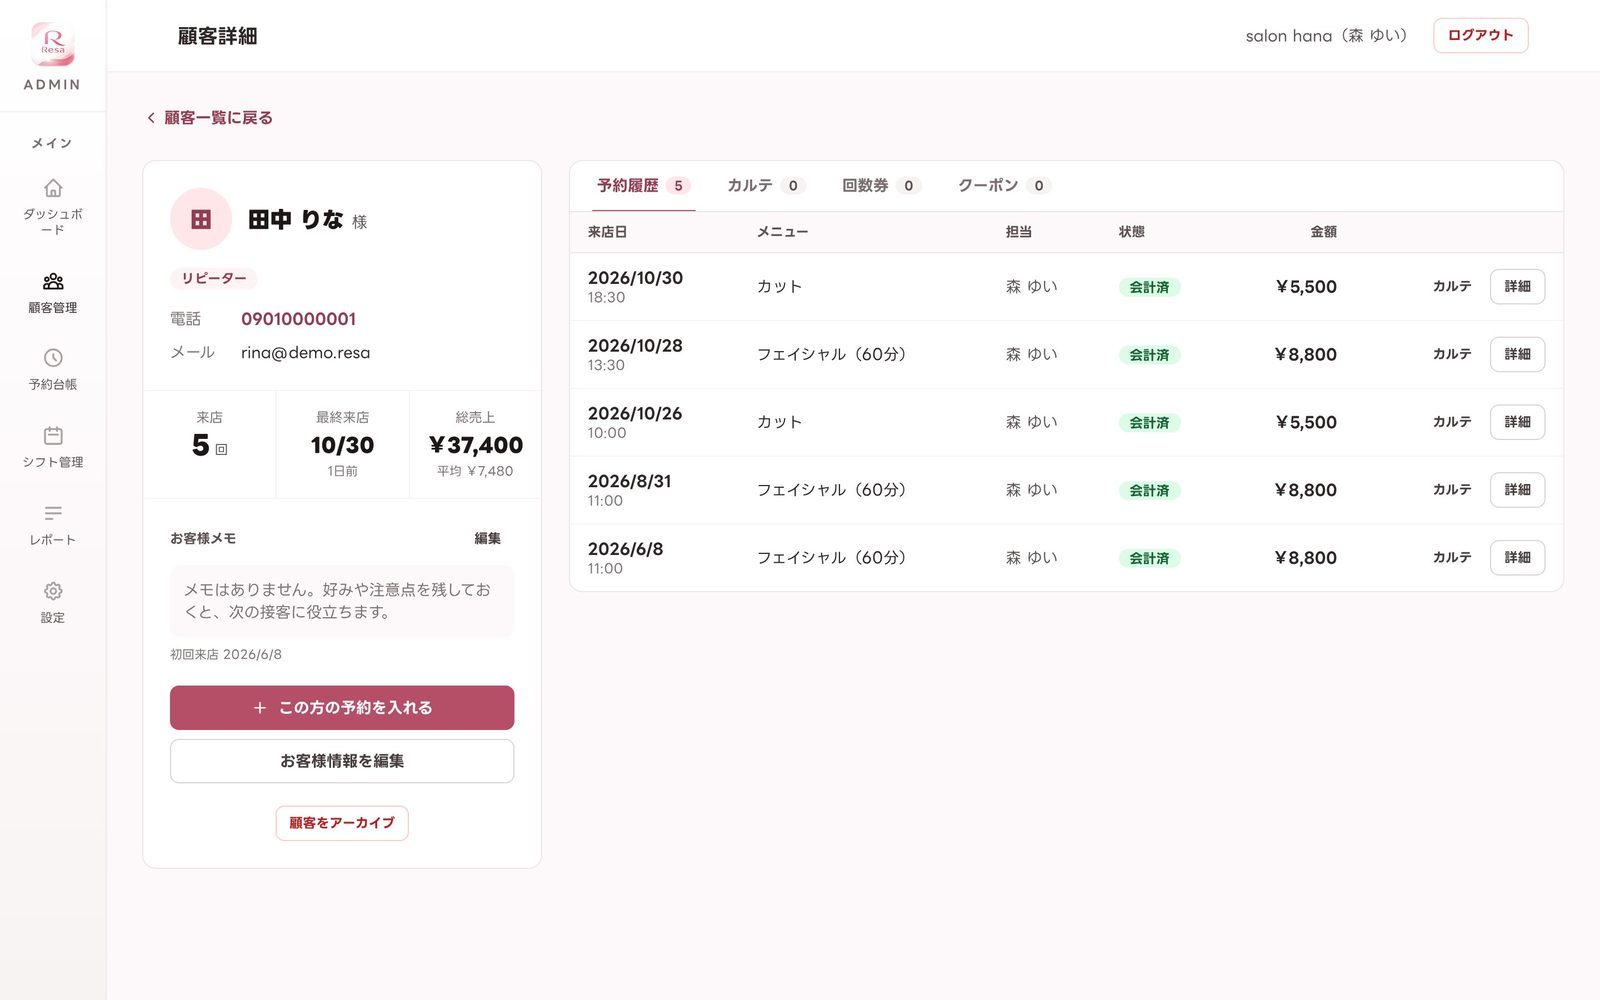1600x1000 pixels.
Task: Switch to the 予約履歴 tab
Action: 643,186
